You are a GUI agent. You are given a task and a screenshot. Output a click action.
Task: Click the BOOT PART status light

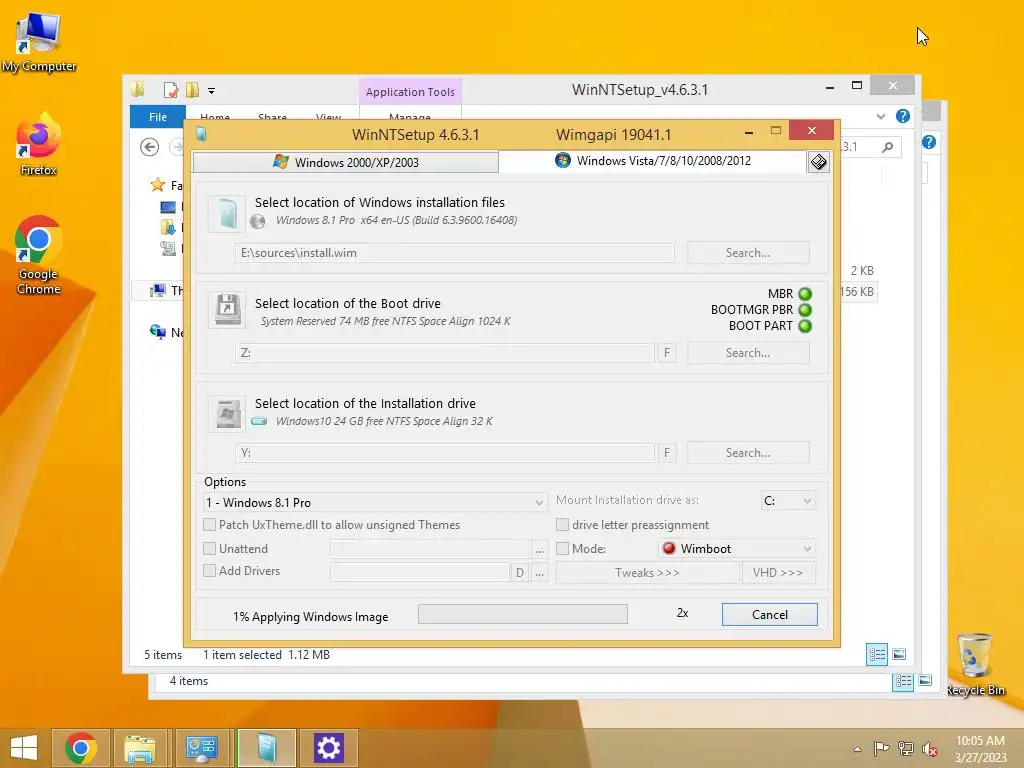(x=805, y=326)
